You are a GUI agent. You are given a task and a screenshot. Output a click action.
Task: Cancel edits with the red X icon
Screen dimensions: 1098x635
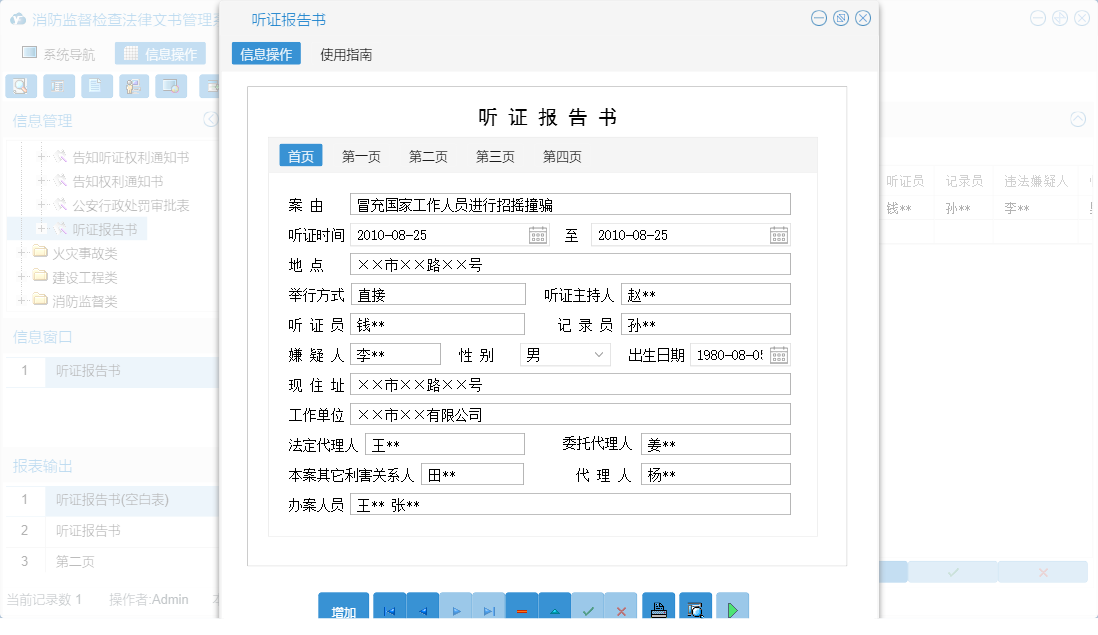(x=621, y=610)
